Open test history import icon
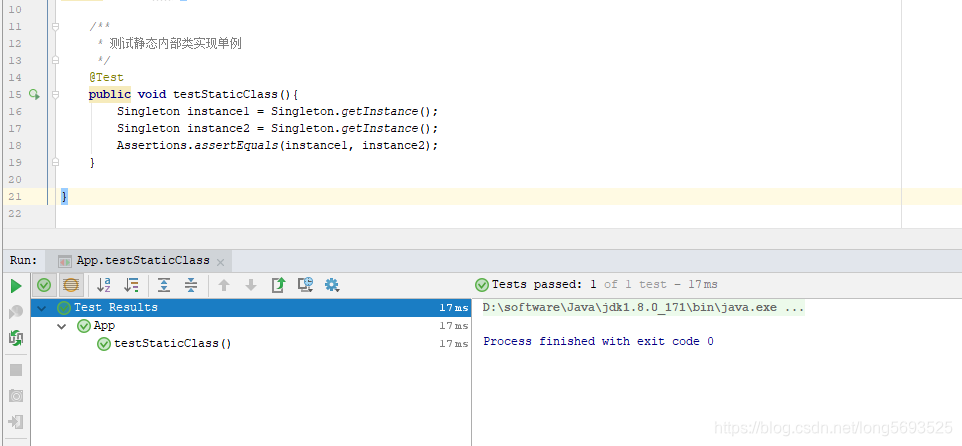The image size is (962, 446). [306, 285]
